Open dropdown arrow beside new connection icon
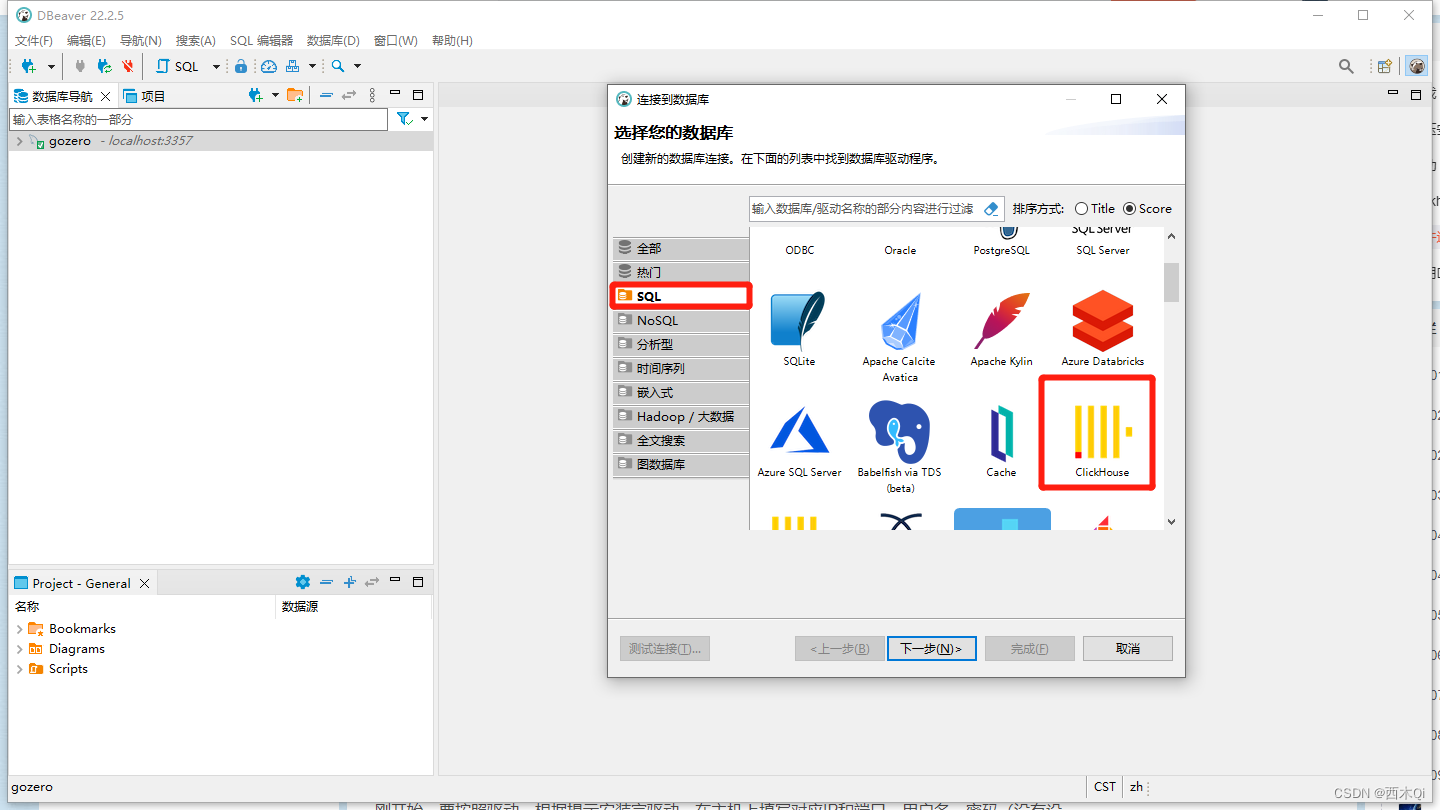Image resolution: width=1440 pixels, height=810 pixels. 51,67
